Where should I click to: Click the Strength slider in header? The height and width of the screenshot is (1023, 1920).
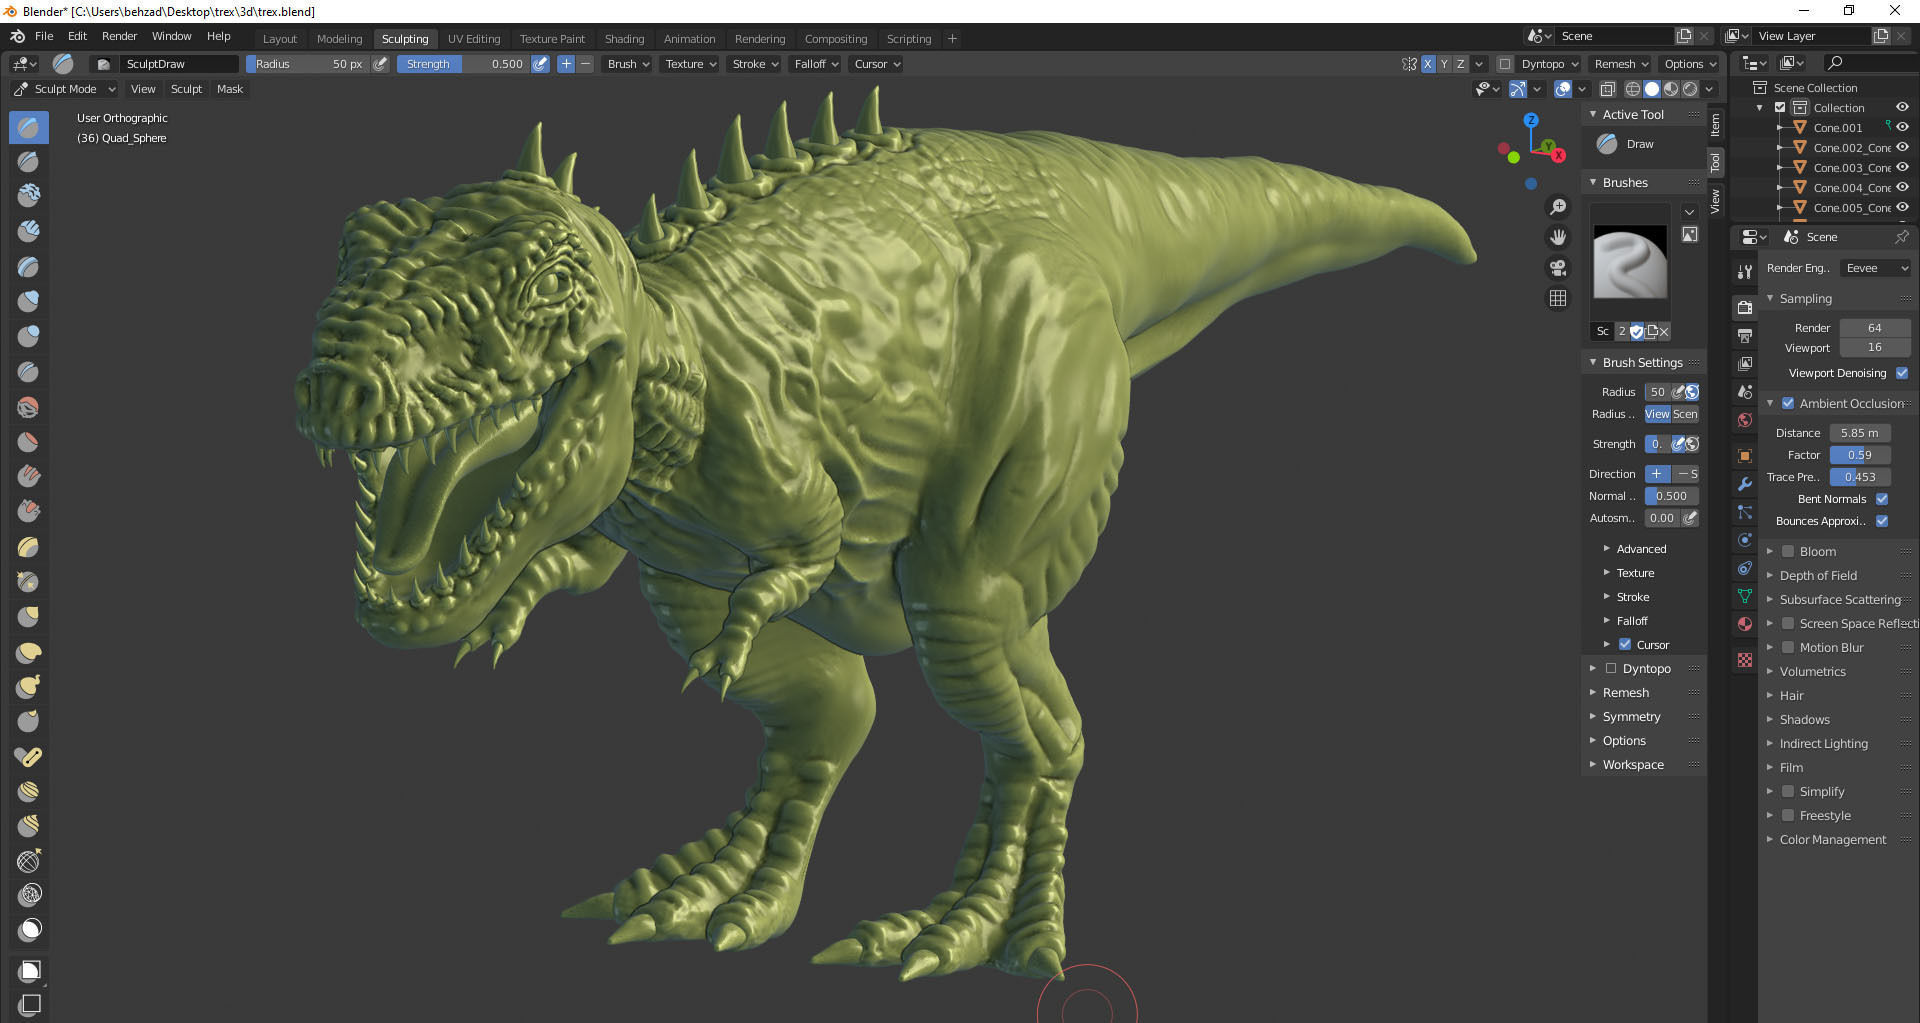463,64
